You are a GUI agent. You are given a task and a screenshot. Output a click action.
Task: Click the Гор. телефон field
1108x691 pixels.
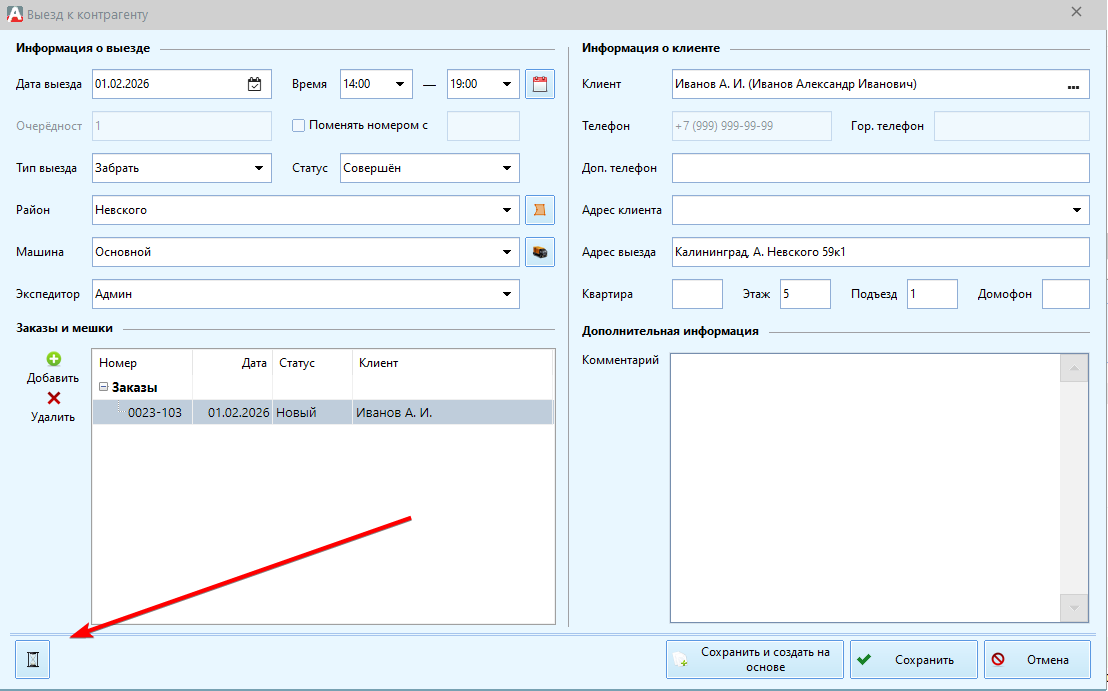pyautogui.click(x=1012, y=126)
